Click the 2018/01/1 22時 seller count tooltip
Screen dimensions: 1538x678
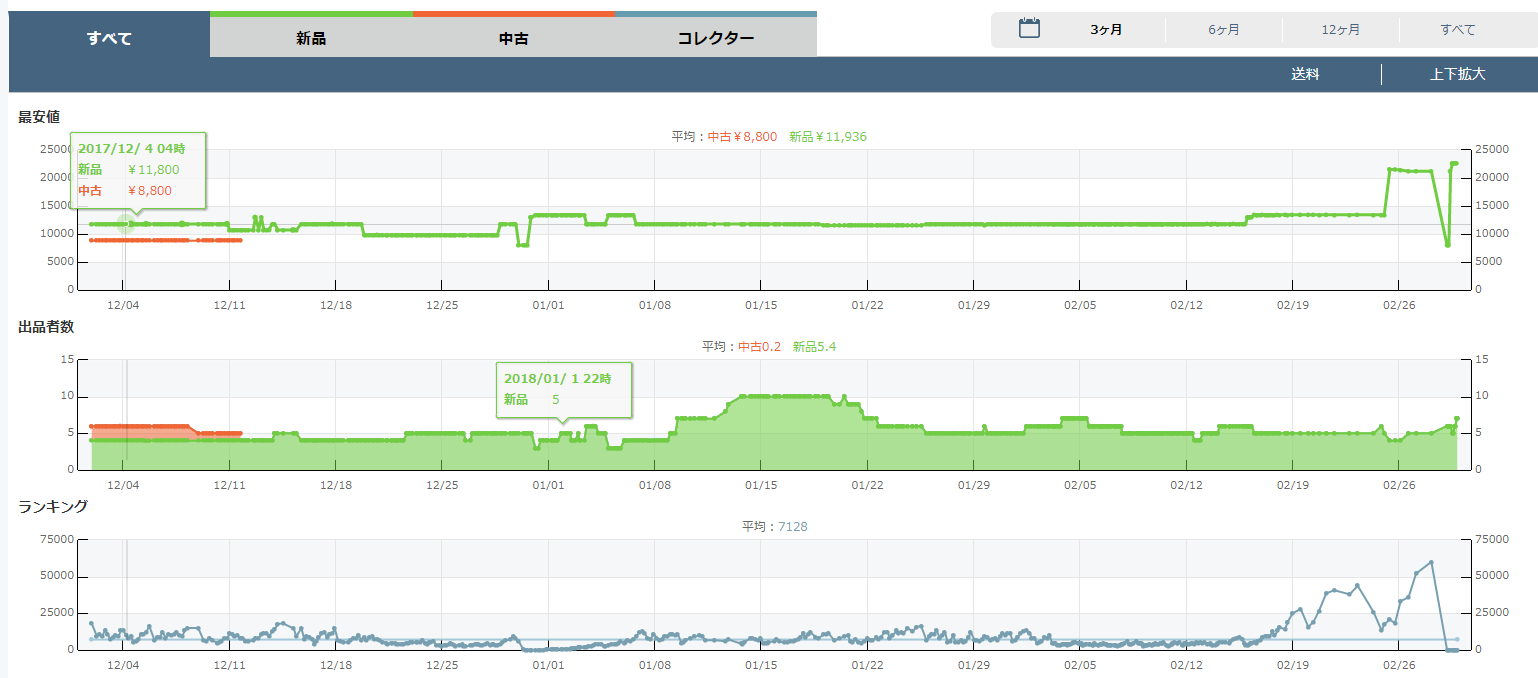point(564,389)
